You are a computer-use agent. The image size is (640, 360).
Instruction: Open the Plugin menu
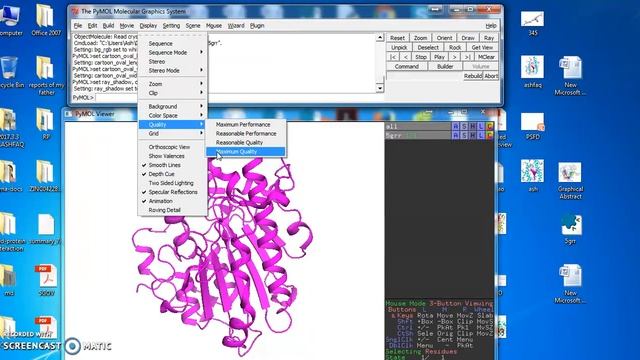point(257,25)
